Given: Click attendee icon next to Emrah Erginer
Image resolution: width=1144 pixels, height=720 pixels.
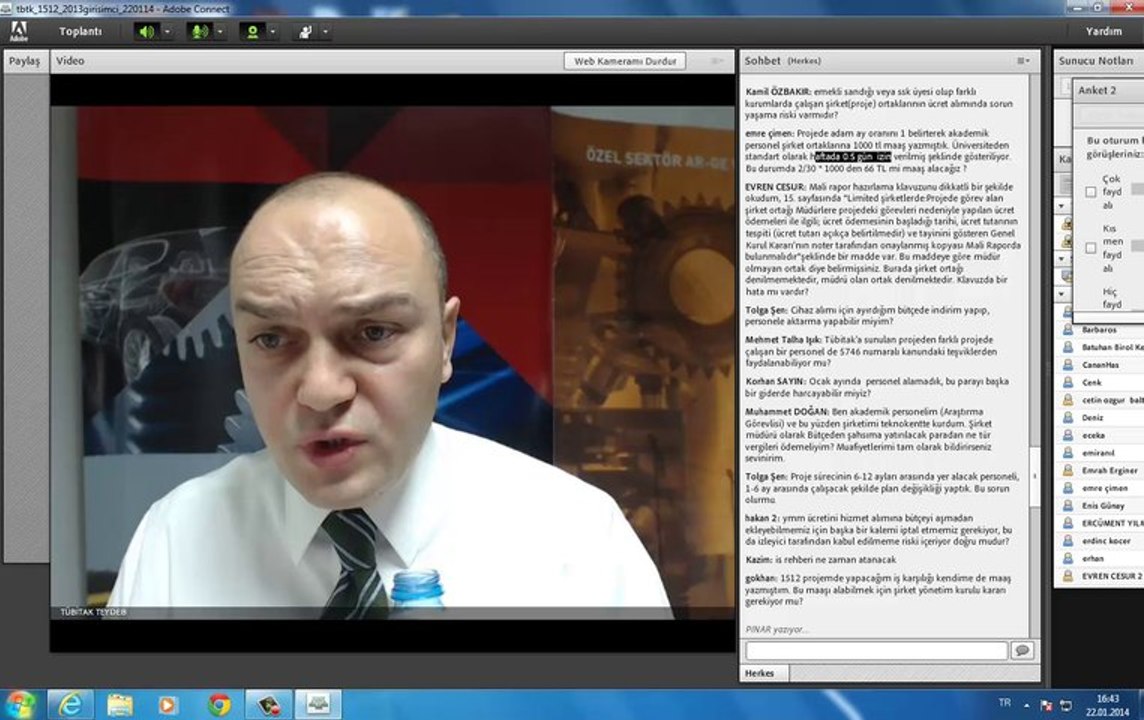Looking at the screenshot, I should [x=1067, y=471].
